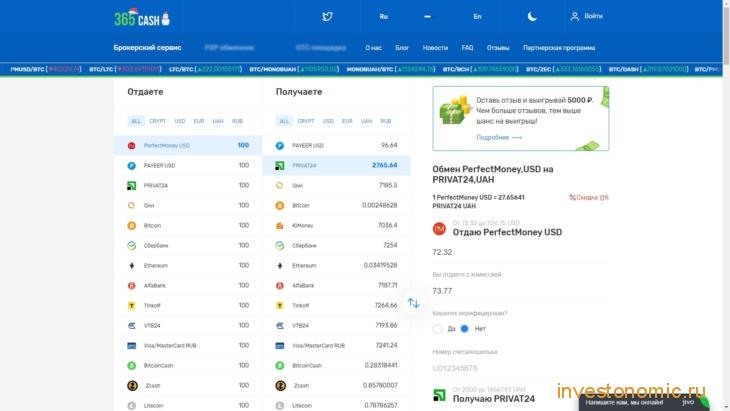Filter Получаете list by RUB

coord(385,121)
